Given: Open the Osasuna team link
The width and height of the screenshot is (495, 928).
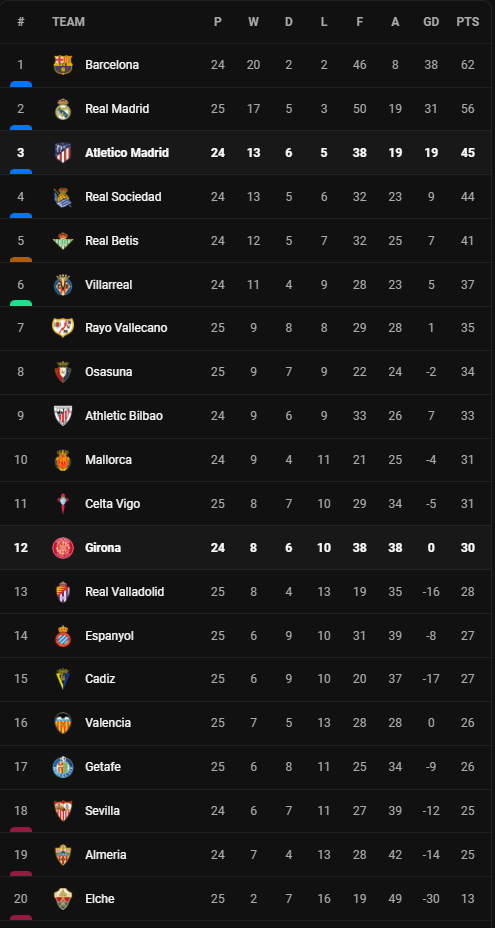Looking at the screenshot, I should click(109, 372).
